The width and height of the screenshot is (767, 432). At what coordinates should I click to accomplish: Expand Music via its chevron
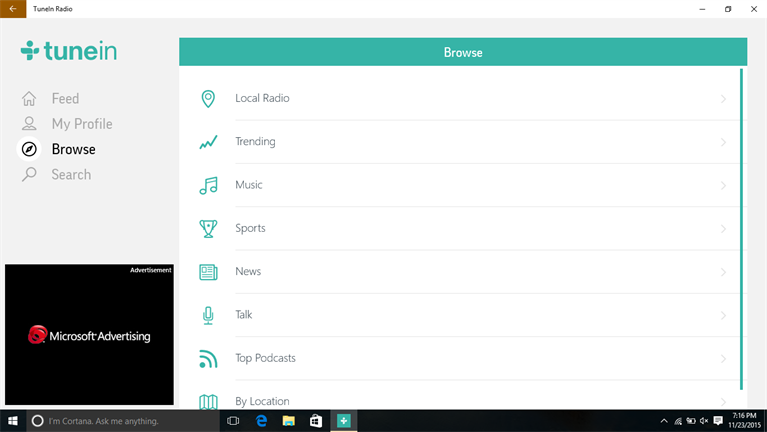[x=723, y=185]
